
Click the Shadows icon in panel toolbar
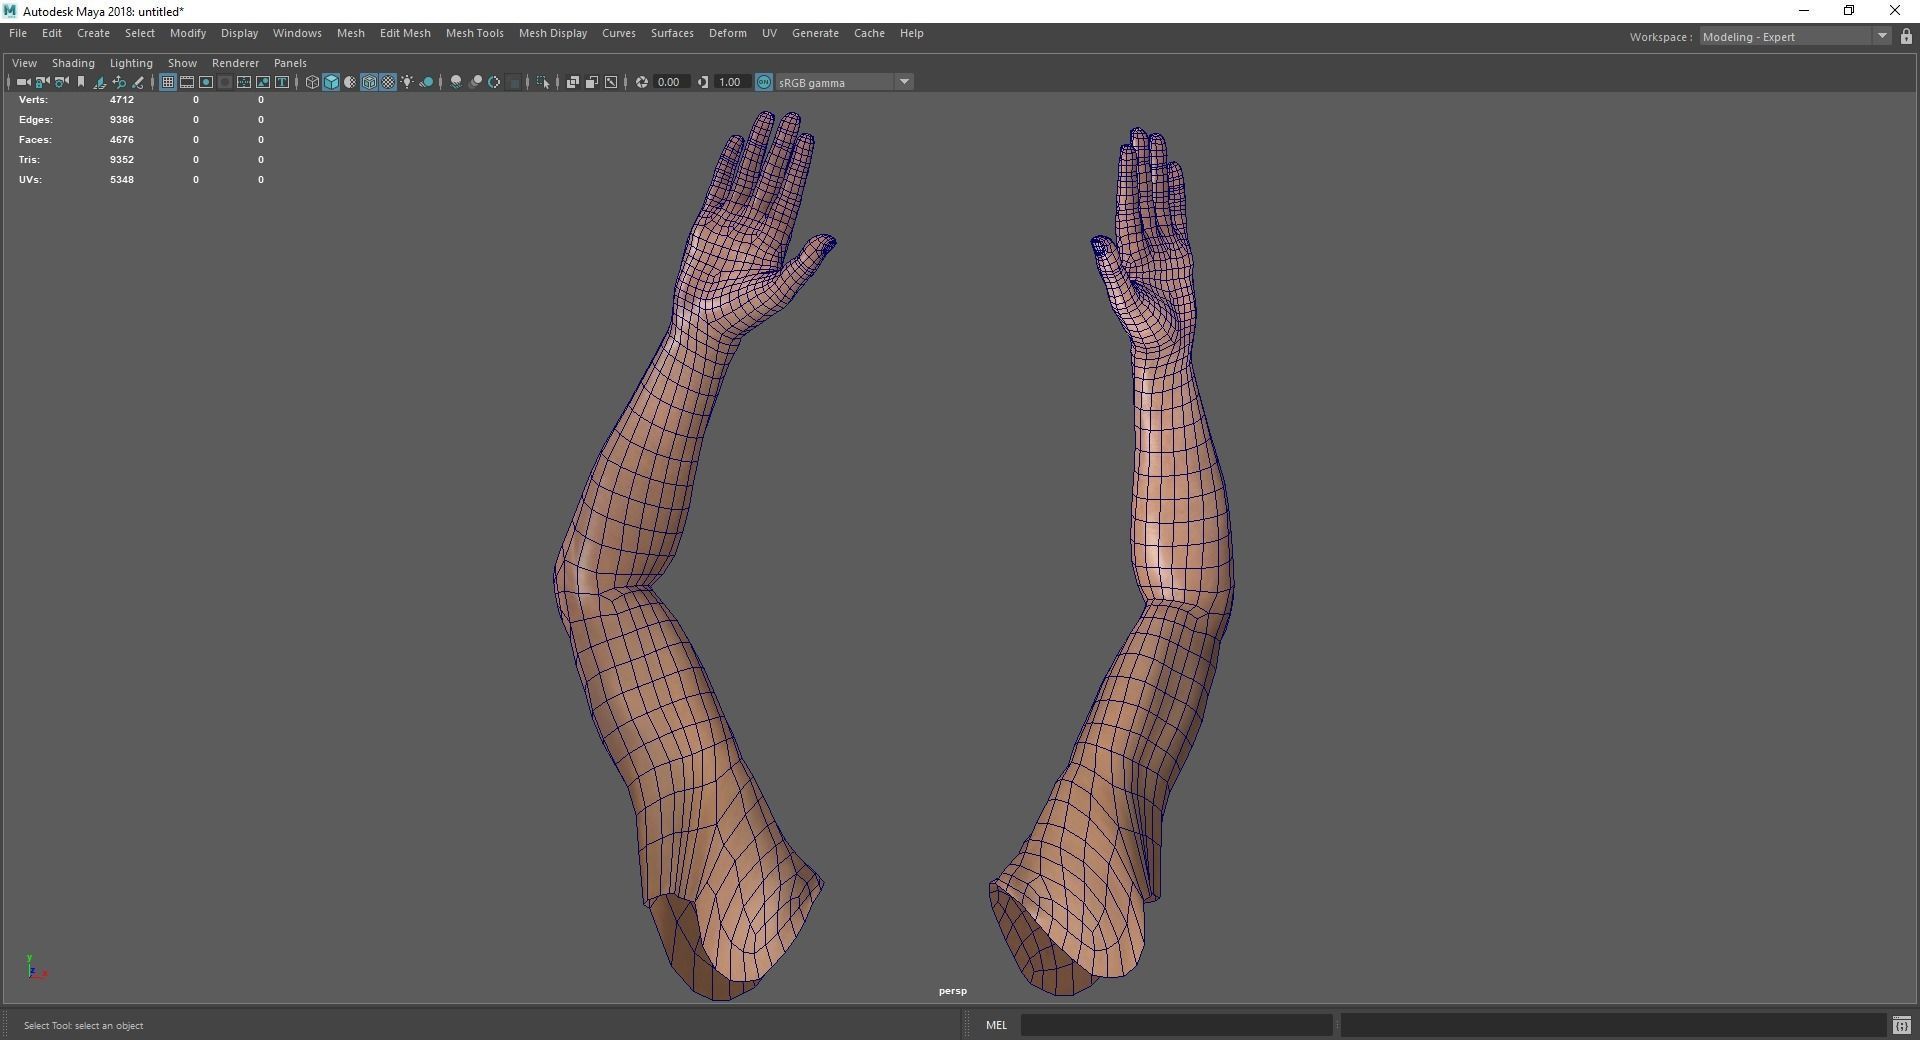tap(426, 82)
